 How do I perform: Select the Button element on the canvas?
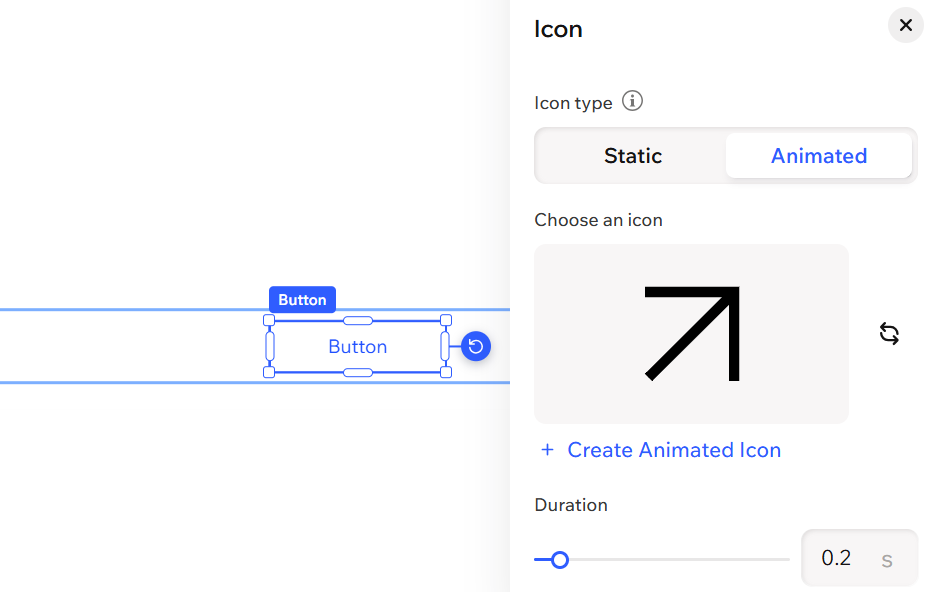[x=357, y=346]
